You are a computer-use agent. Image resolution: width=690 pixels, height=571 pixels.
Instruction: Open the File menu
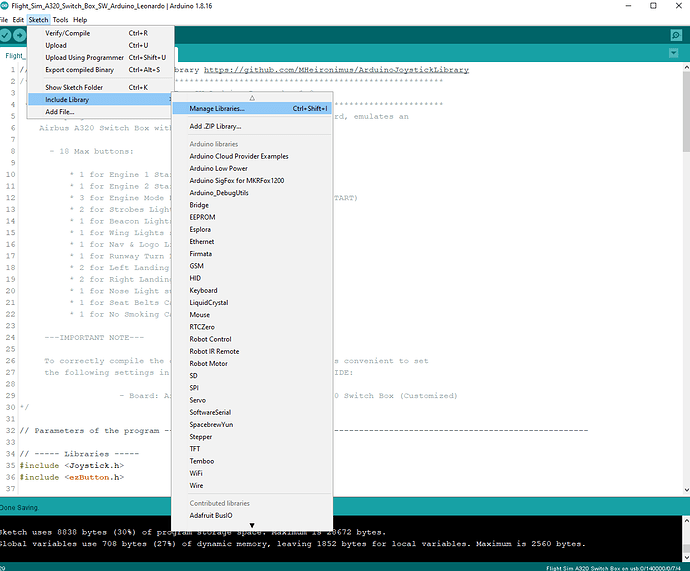tap(4, 20)
